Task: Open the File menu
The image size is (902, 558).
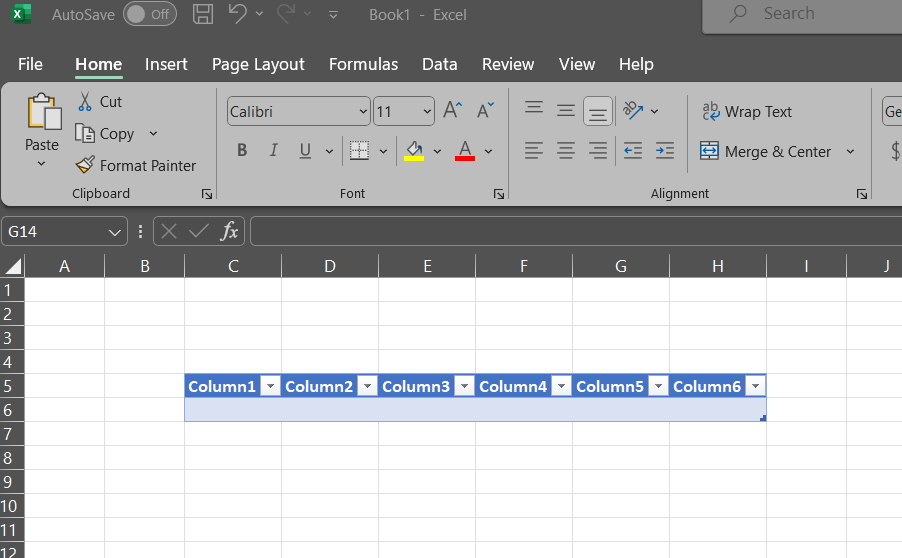Action: coord(30,64)
